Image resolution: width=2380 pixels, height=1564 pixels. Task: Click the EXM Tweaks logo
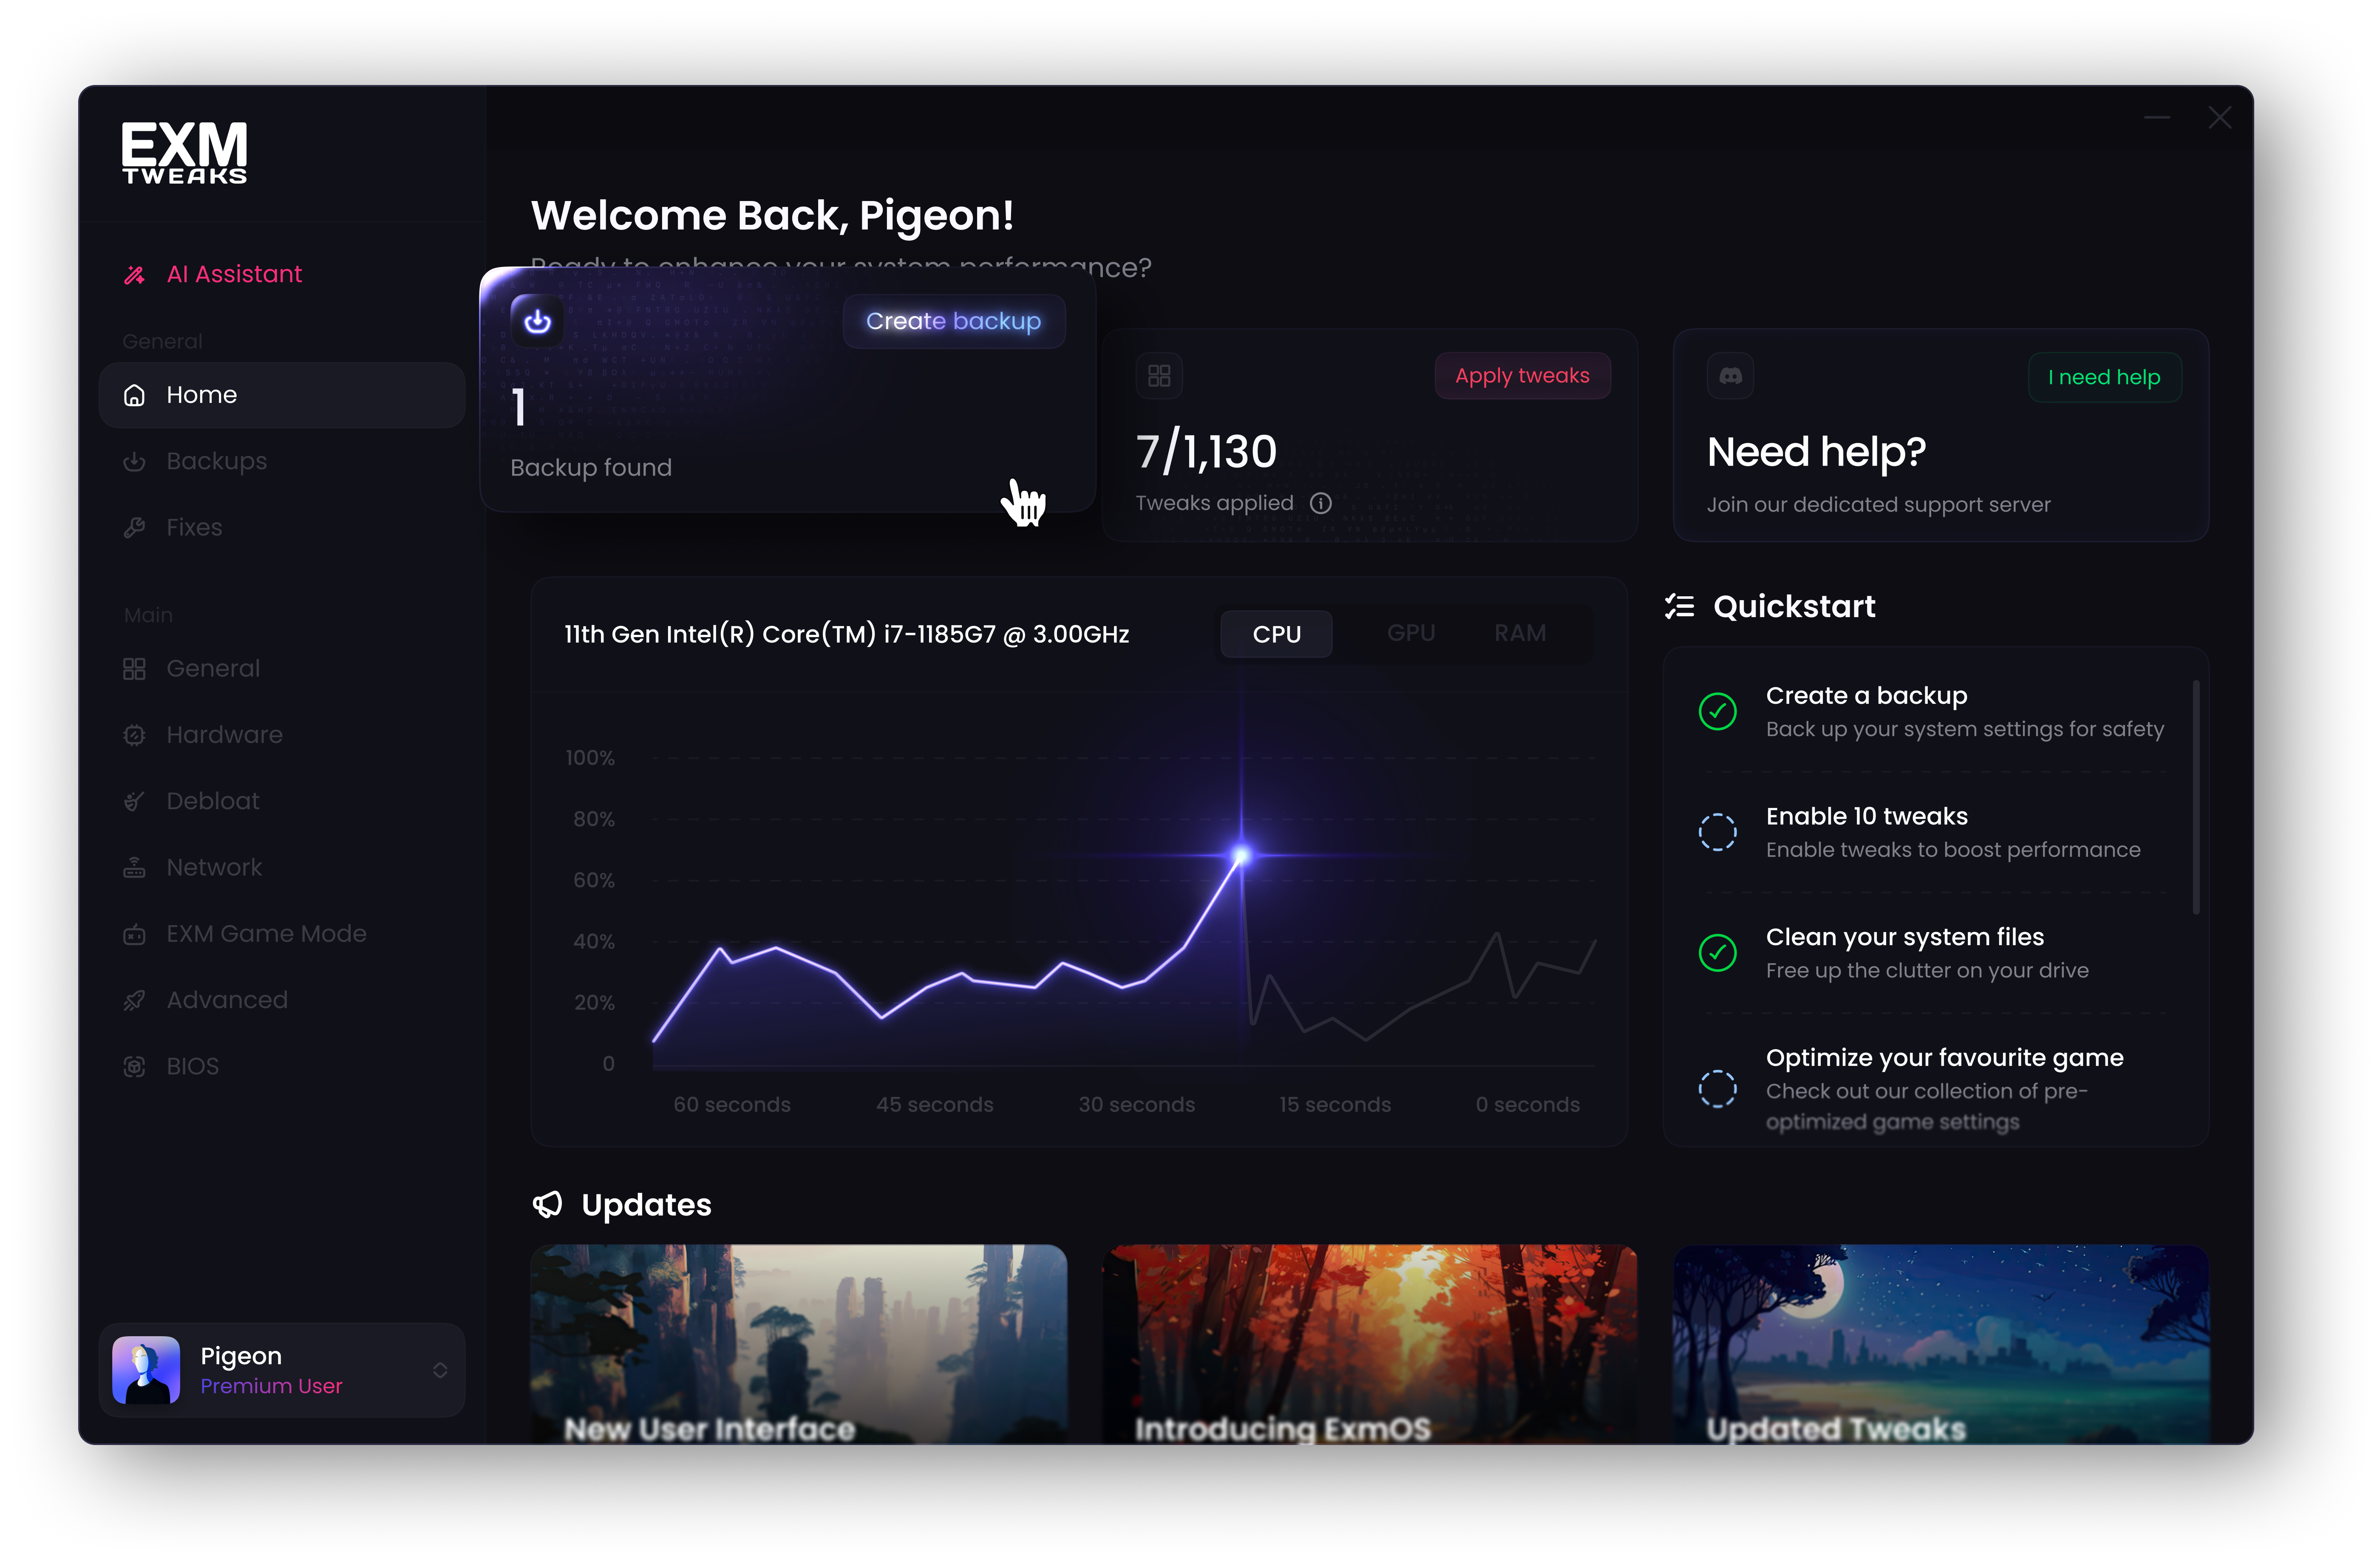185,153
